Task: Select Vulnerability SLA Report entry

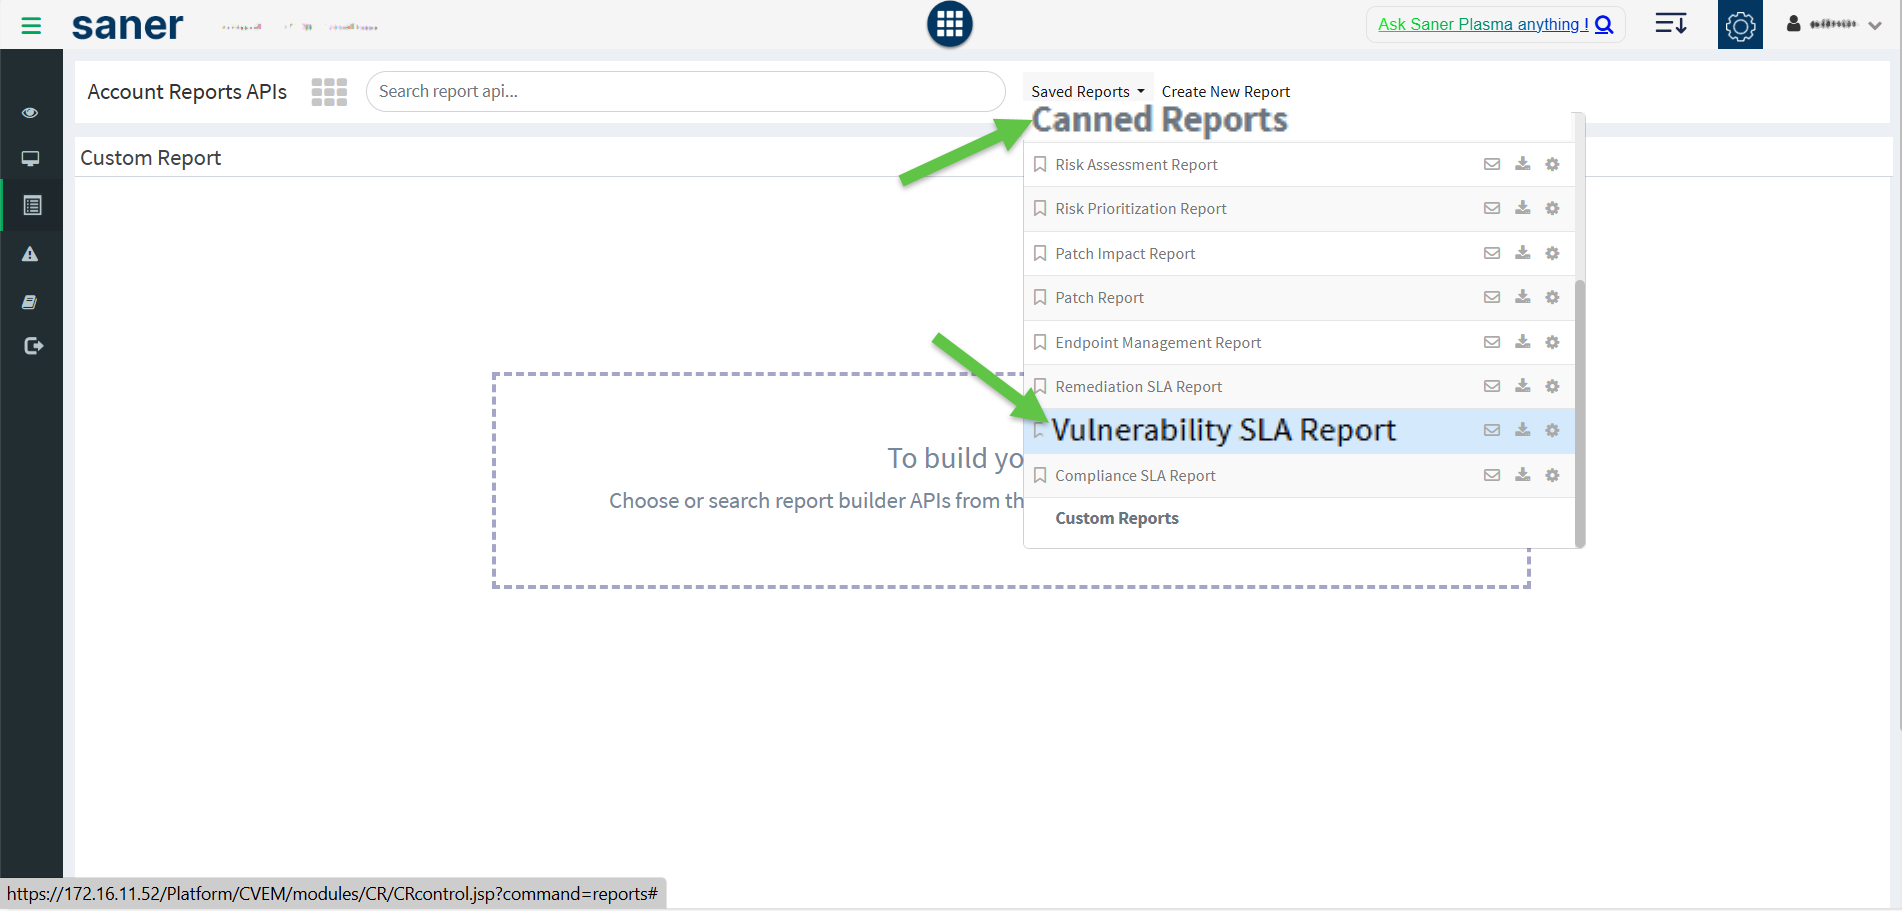Action: 1223,431
